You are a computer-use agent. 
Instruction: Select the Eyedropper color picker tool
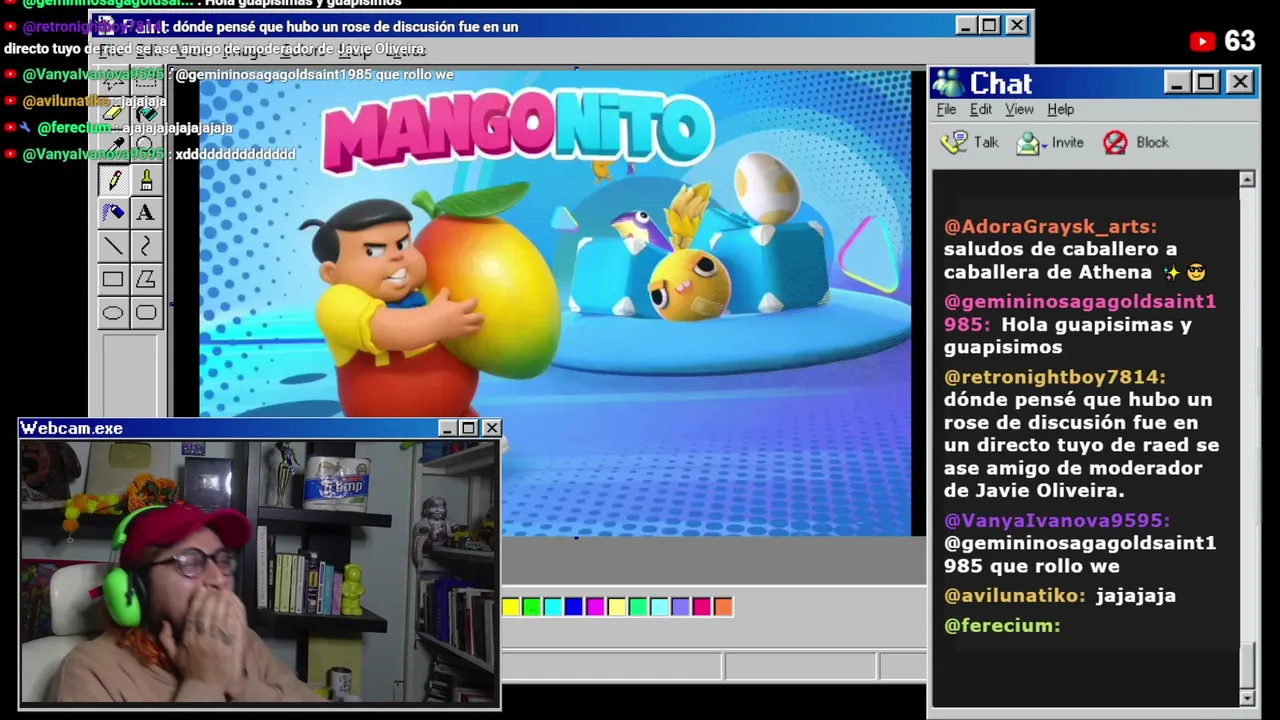pos(113,146)
